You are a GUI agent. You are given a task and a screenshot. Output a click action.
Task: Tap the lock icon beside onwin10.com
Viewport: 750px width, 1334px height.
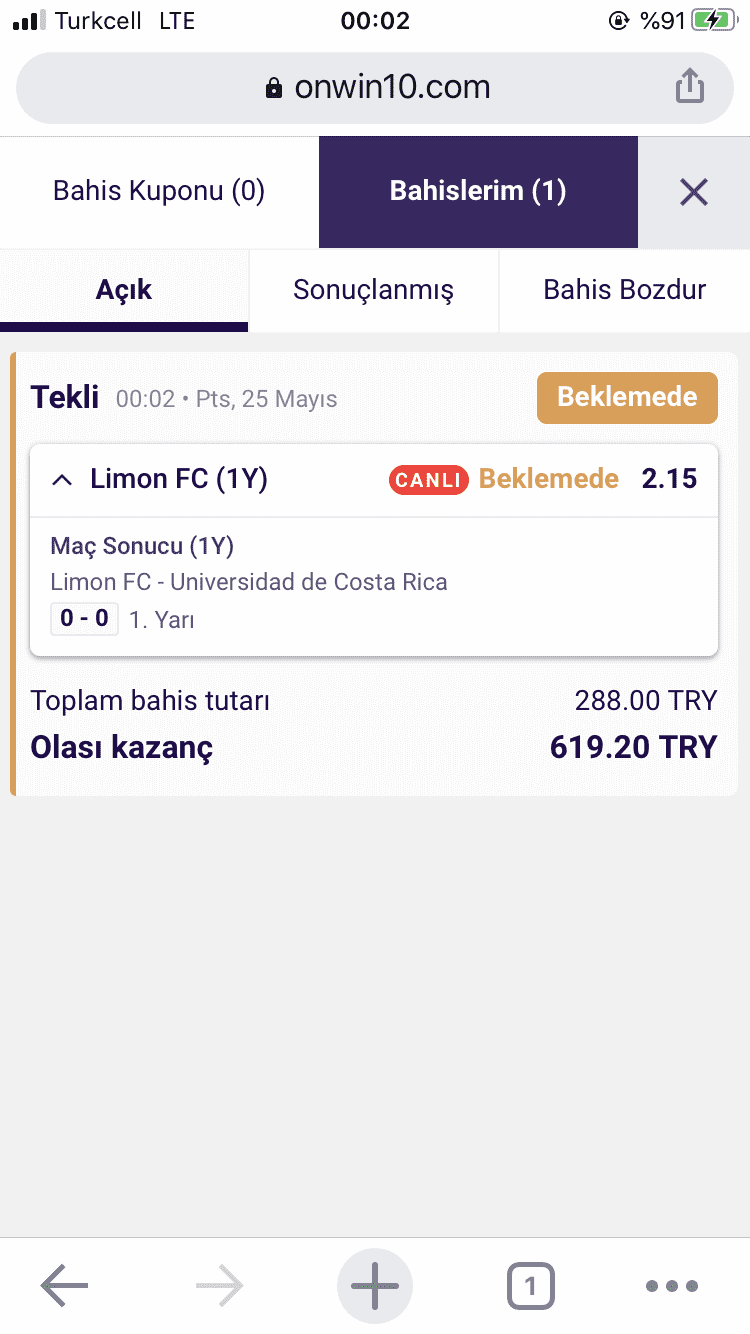[x=274, y=88]
